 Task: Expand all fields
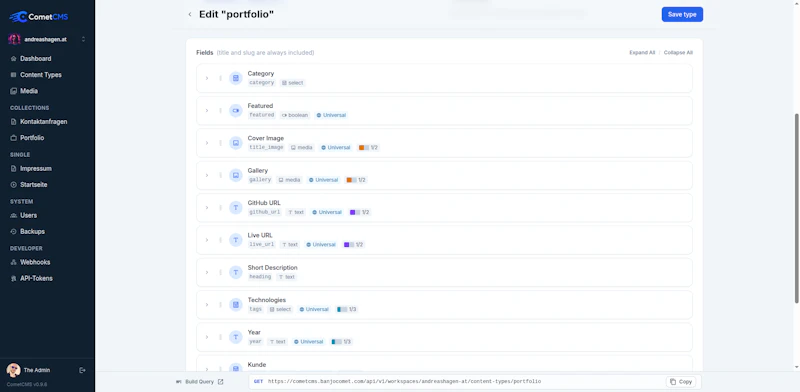tap(642, 53)
